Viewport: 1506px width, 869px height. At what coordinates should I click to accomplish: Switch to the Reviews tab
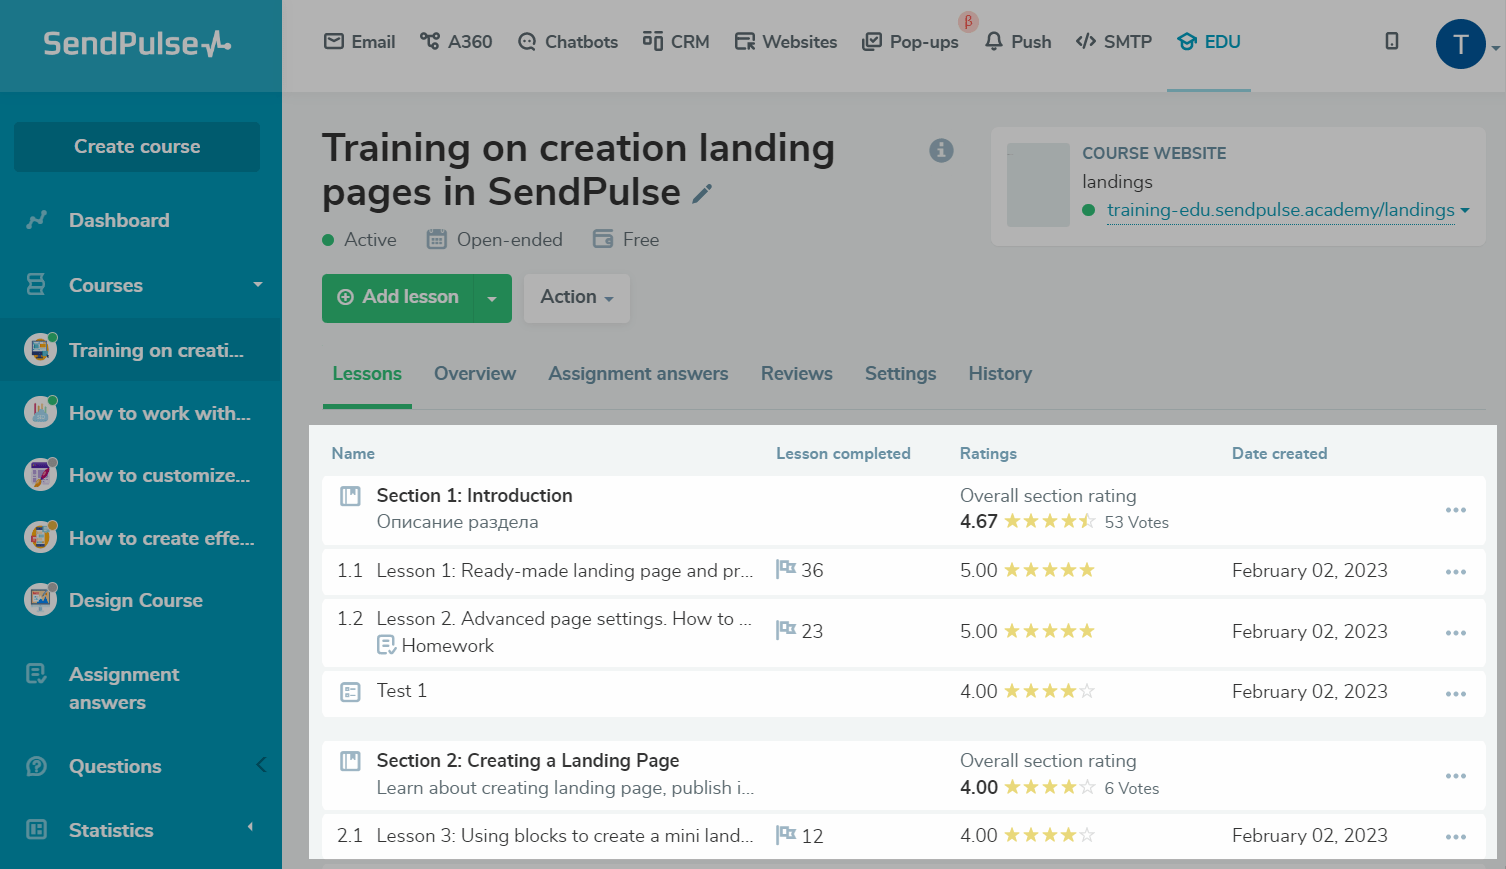(796, 374)
